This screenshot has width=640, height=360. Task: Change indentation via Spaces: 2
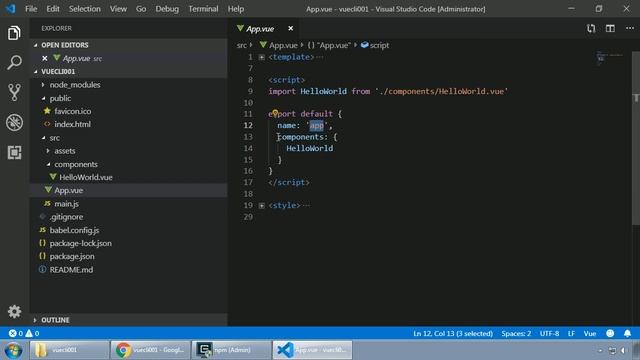(x=516, y=333)
